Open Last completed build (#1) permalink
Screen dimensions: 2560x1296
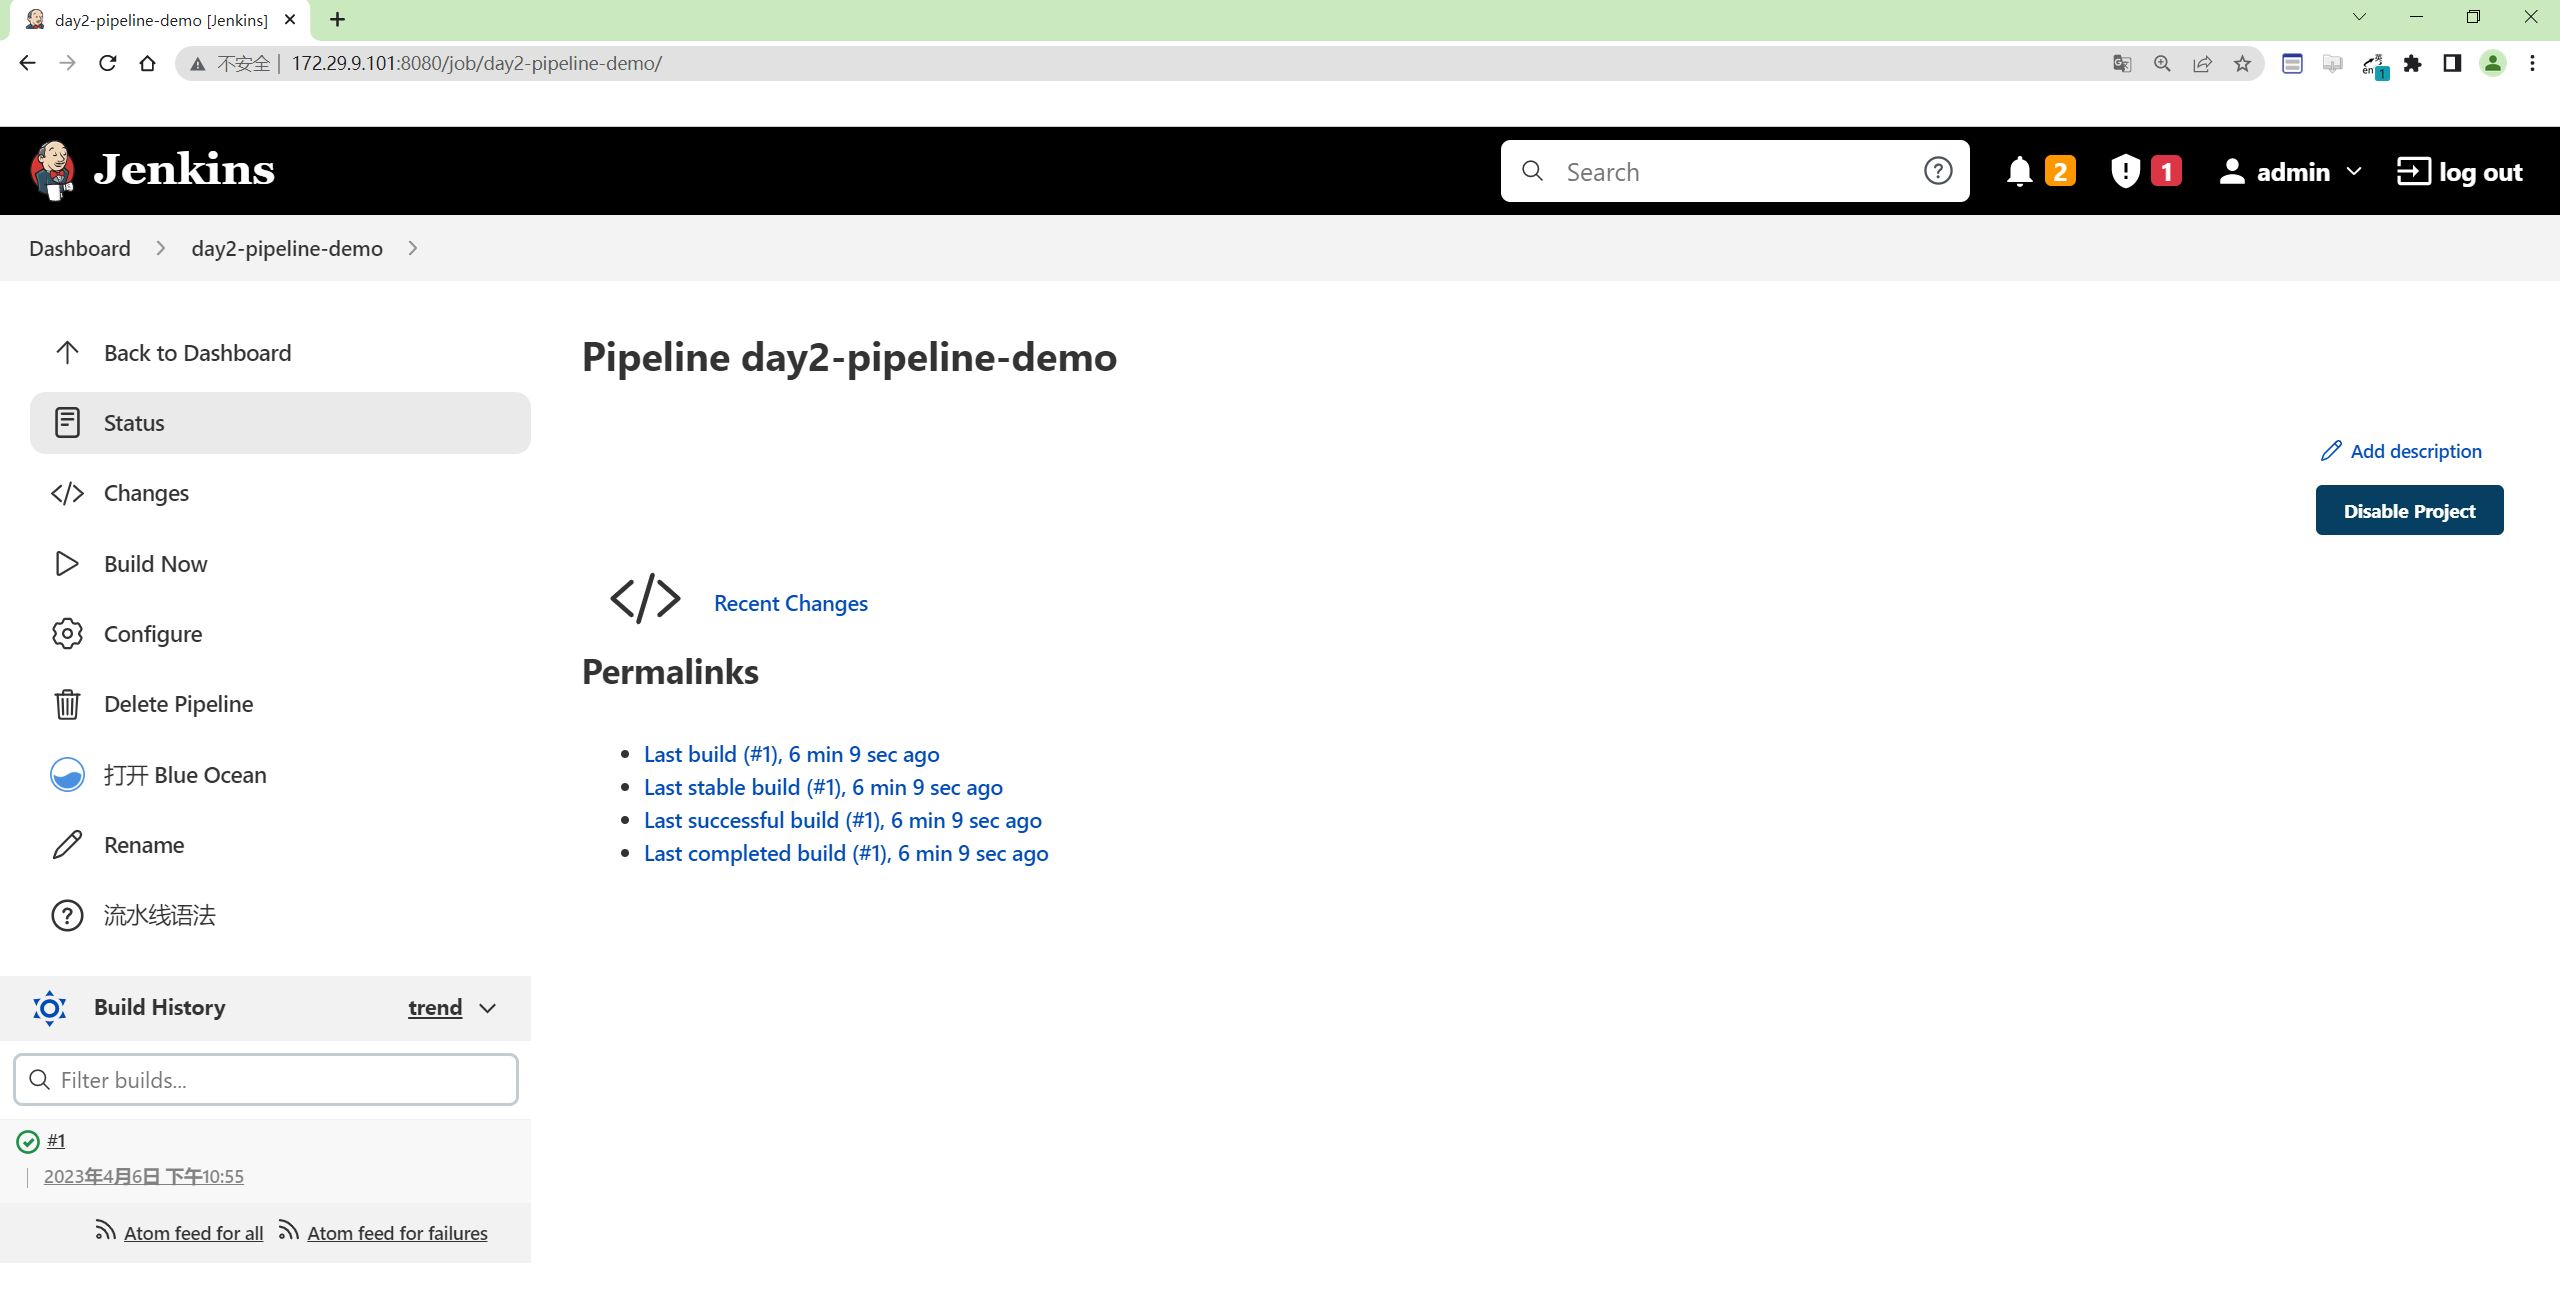coord(846,853)
